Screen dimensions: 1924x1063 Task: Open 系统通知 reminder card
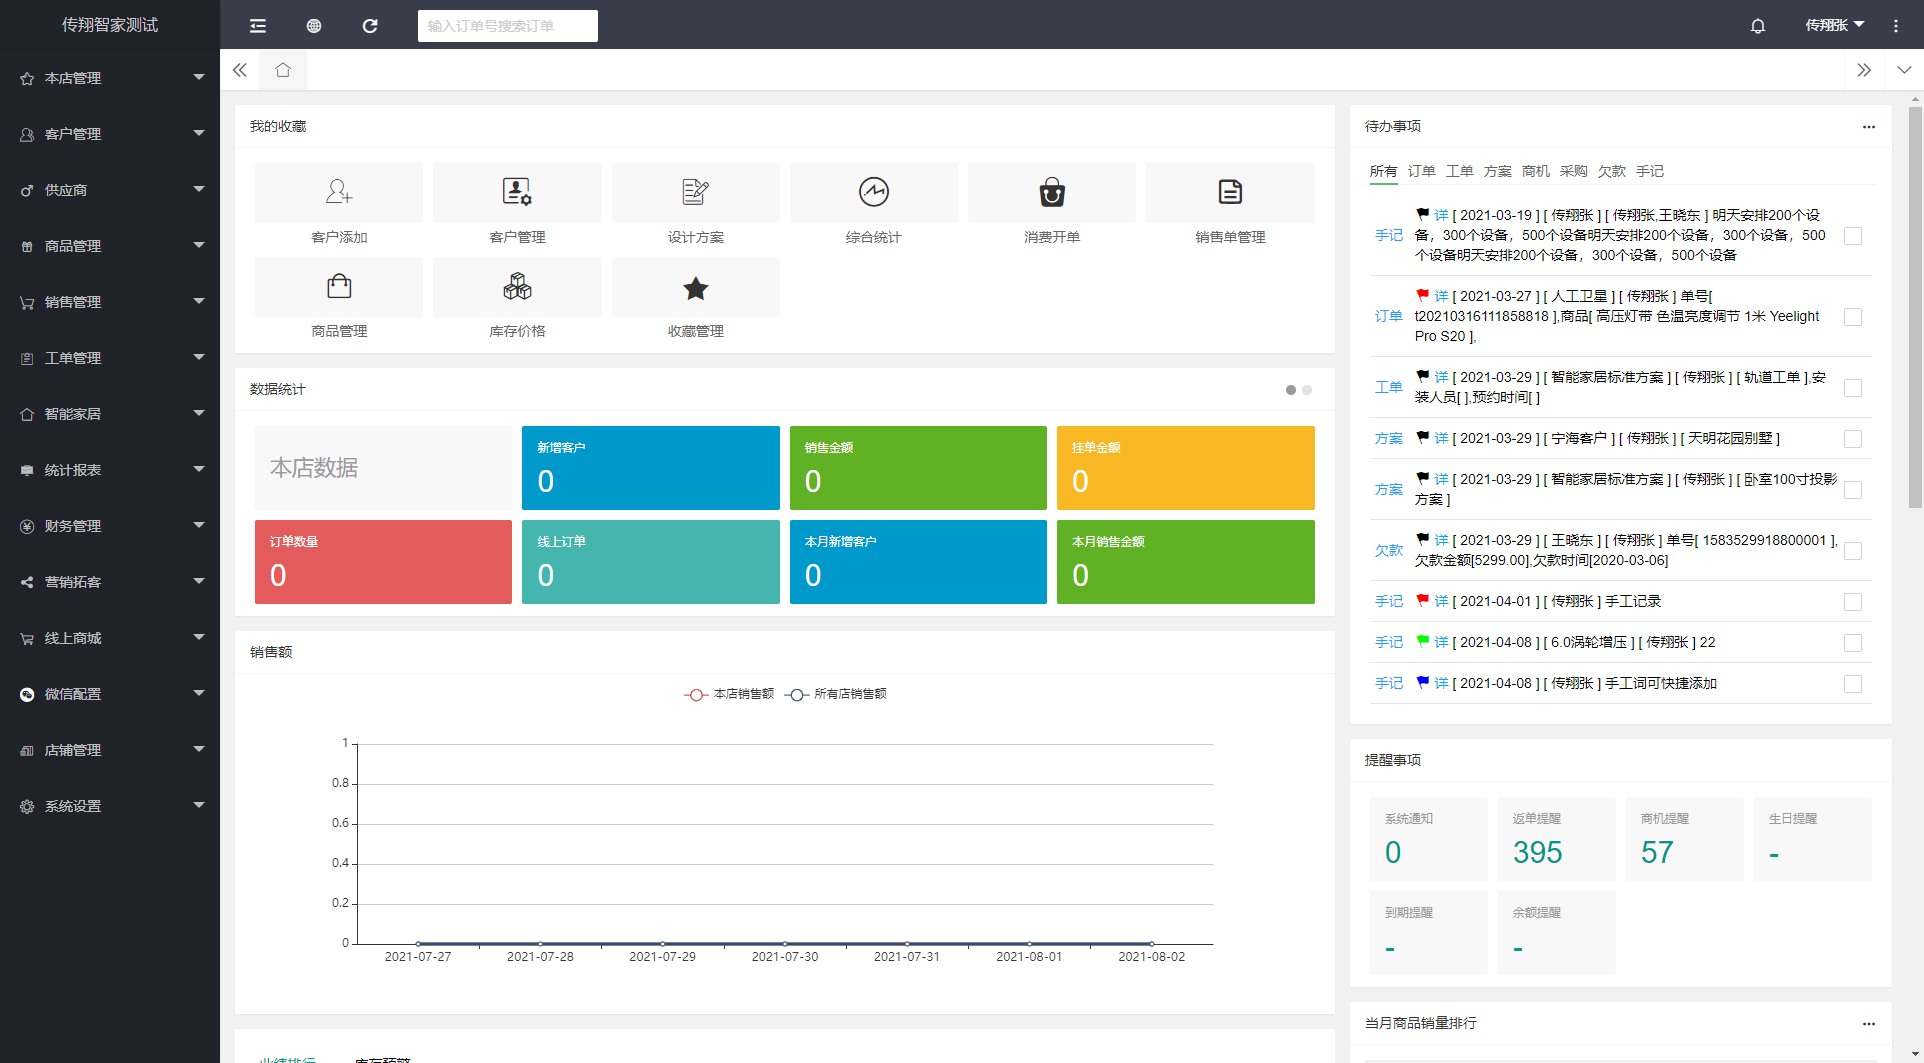coord(1428,839)
